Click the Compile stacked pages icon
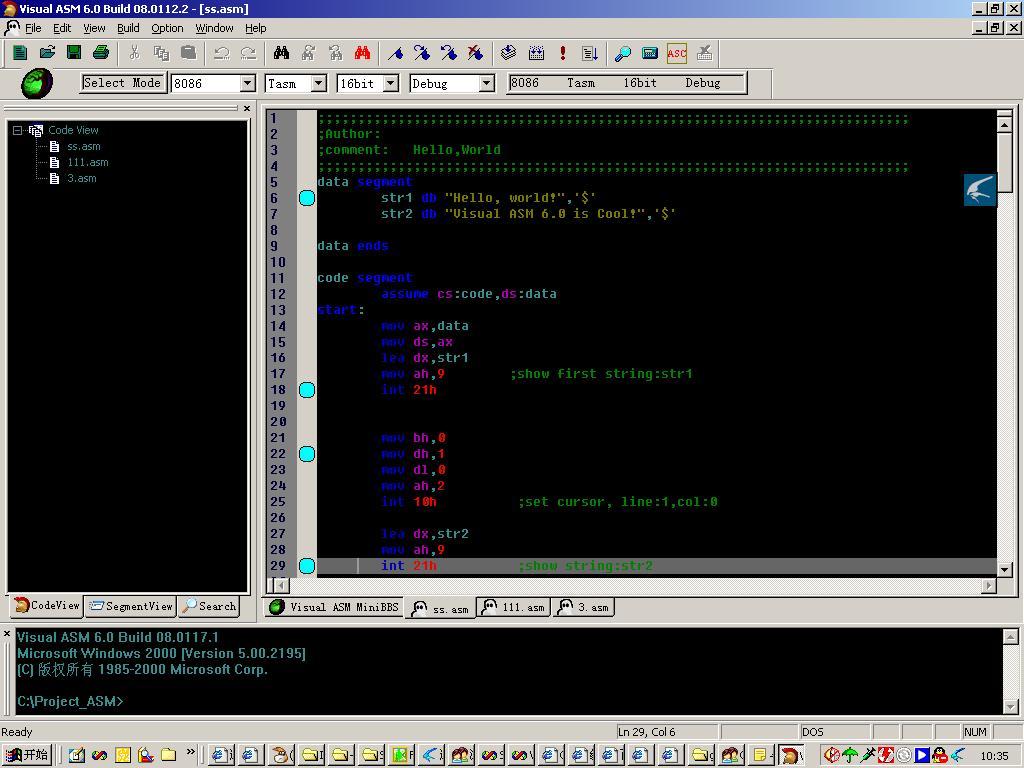The width and height of the screenshot is (1024, 768). coord(509,53)
